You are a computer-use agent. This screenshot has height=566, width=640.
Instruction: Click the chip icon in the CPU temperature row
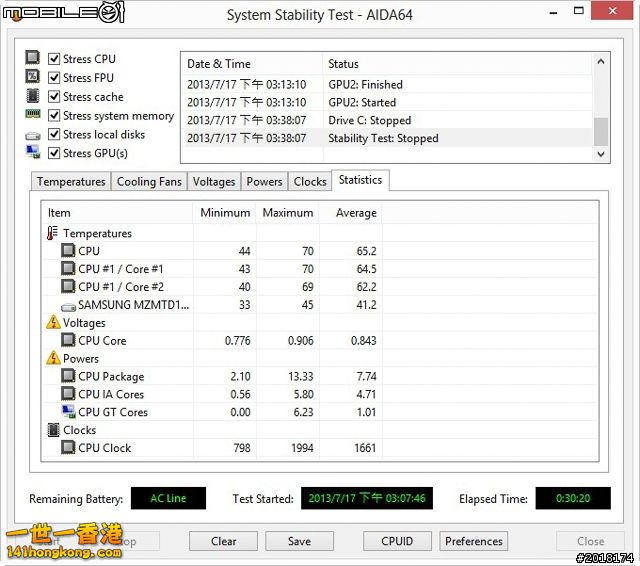coord(68,251)
